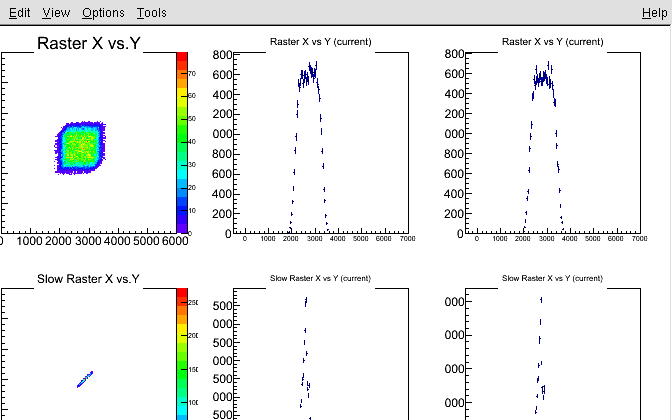Click middle 'Slow Raster X vs Y (current)' title
The width and height of the screenshot is (672, 420).
[x=320, y=278]
